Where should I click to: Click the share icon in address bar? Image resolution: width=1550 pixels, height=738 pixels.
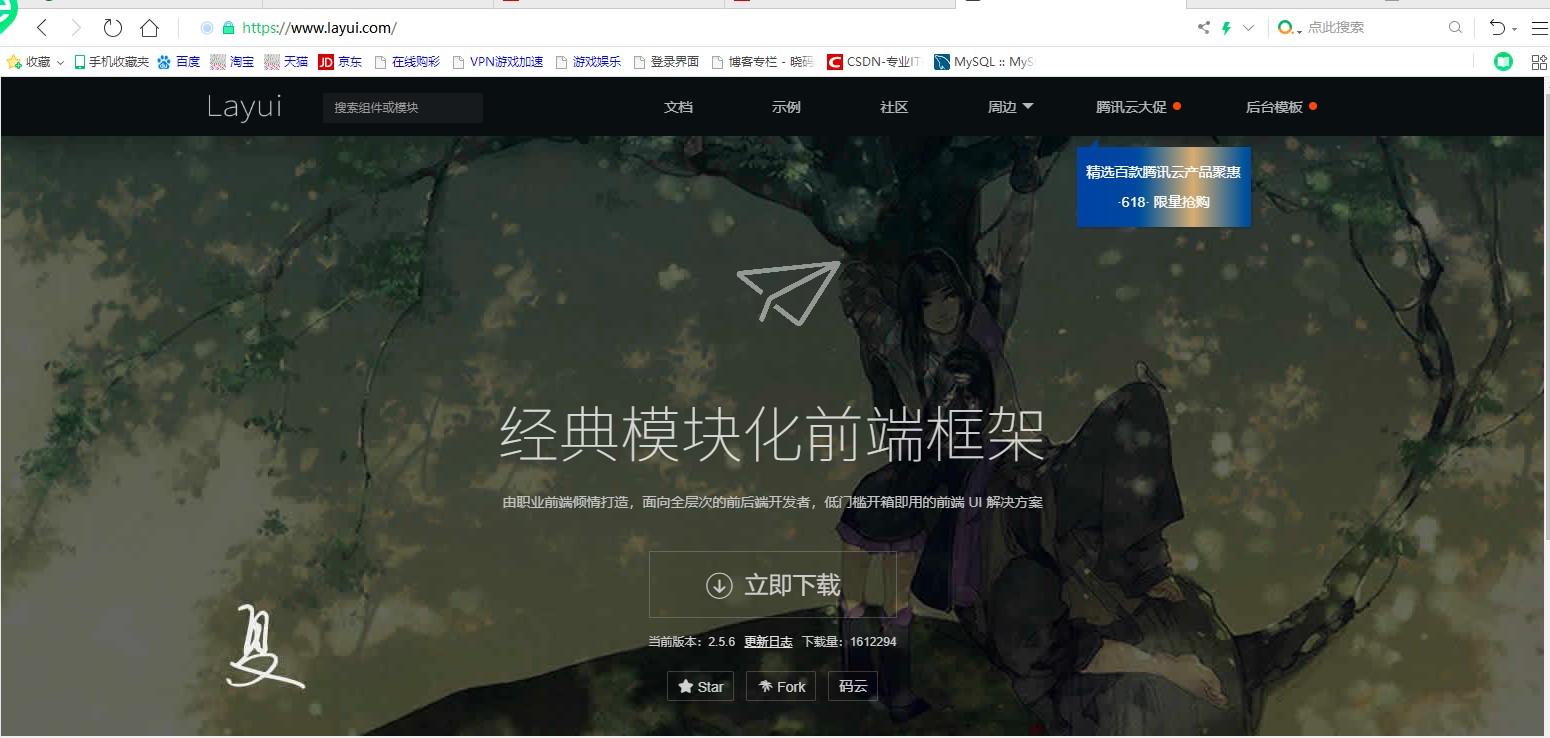(1204, 28)
